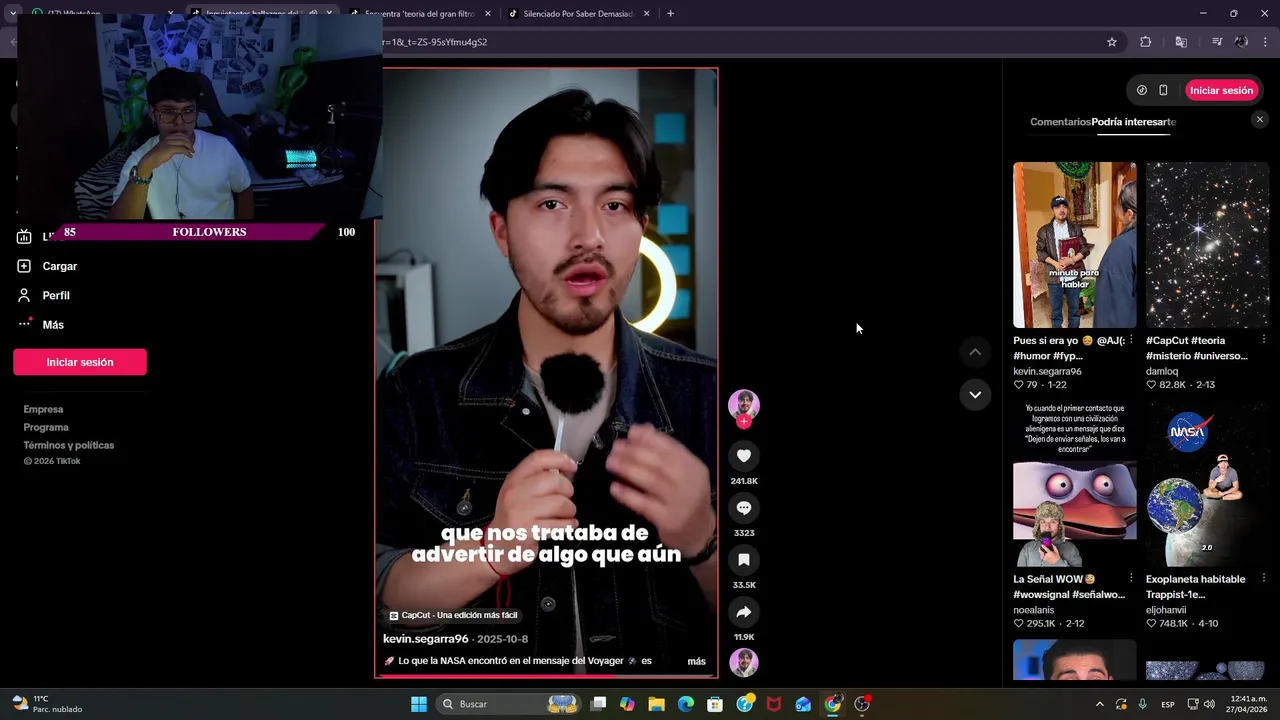1280x720 pixels.
Task: Open Microsoft Edge from taskbar
Action: (686, 704)
